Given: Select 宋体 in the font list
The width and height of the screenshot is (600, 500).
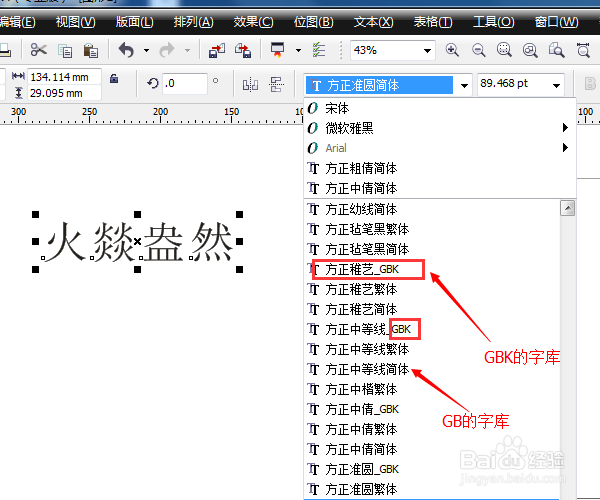Looking at the screenshot, I should click(x=440, y=108).
